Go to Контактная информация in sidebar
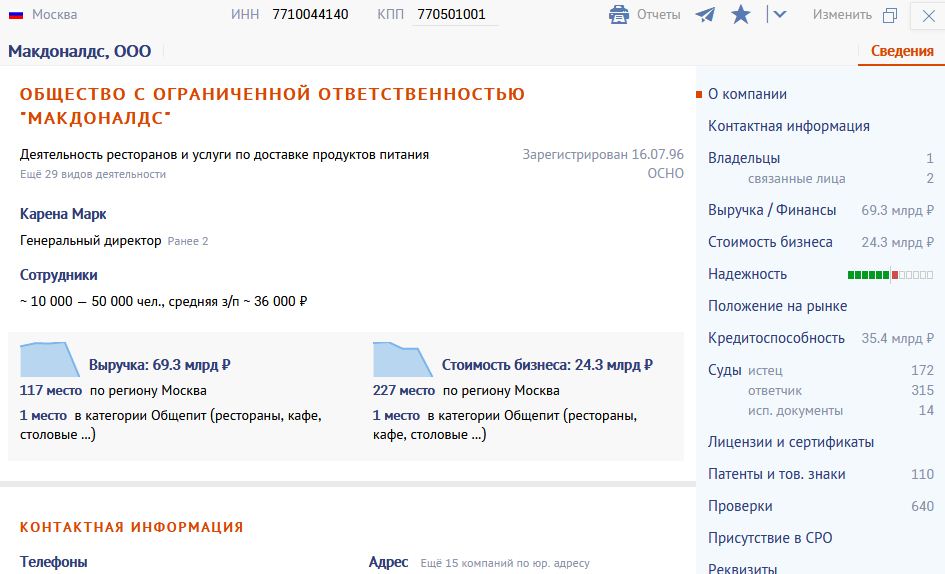The image size is (945, 574). pyautogui.click(x=788, y=126)
